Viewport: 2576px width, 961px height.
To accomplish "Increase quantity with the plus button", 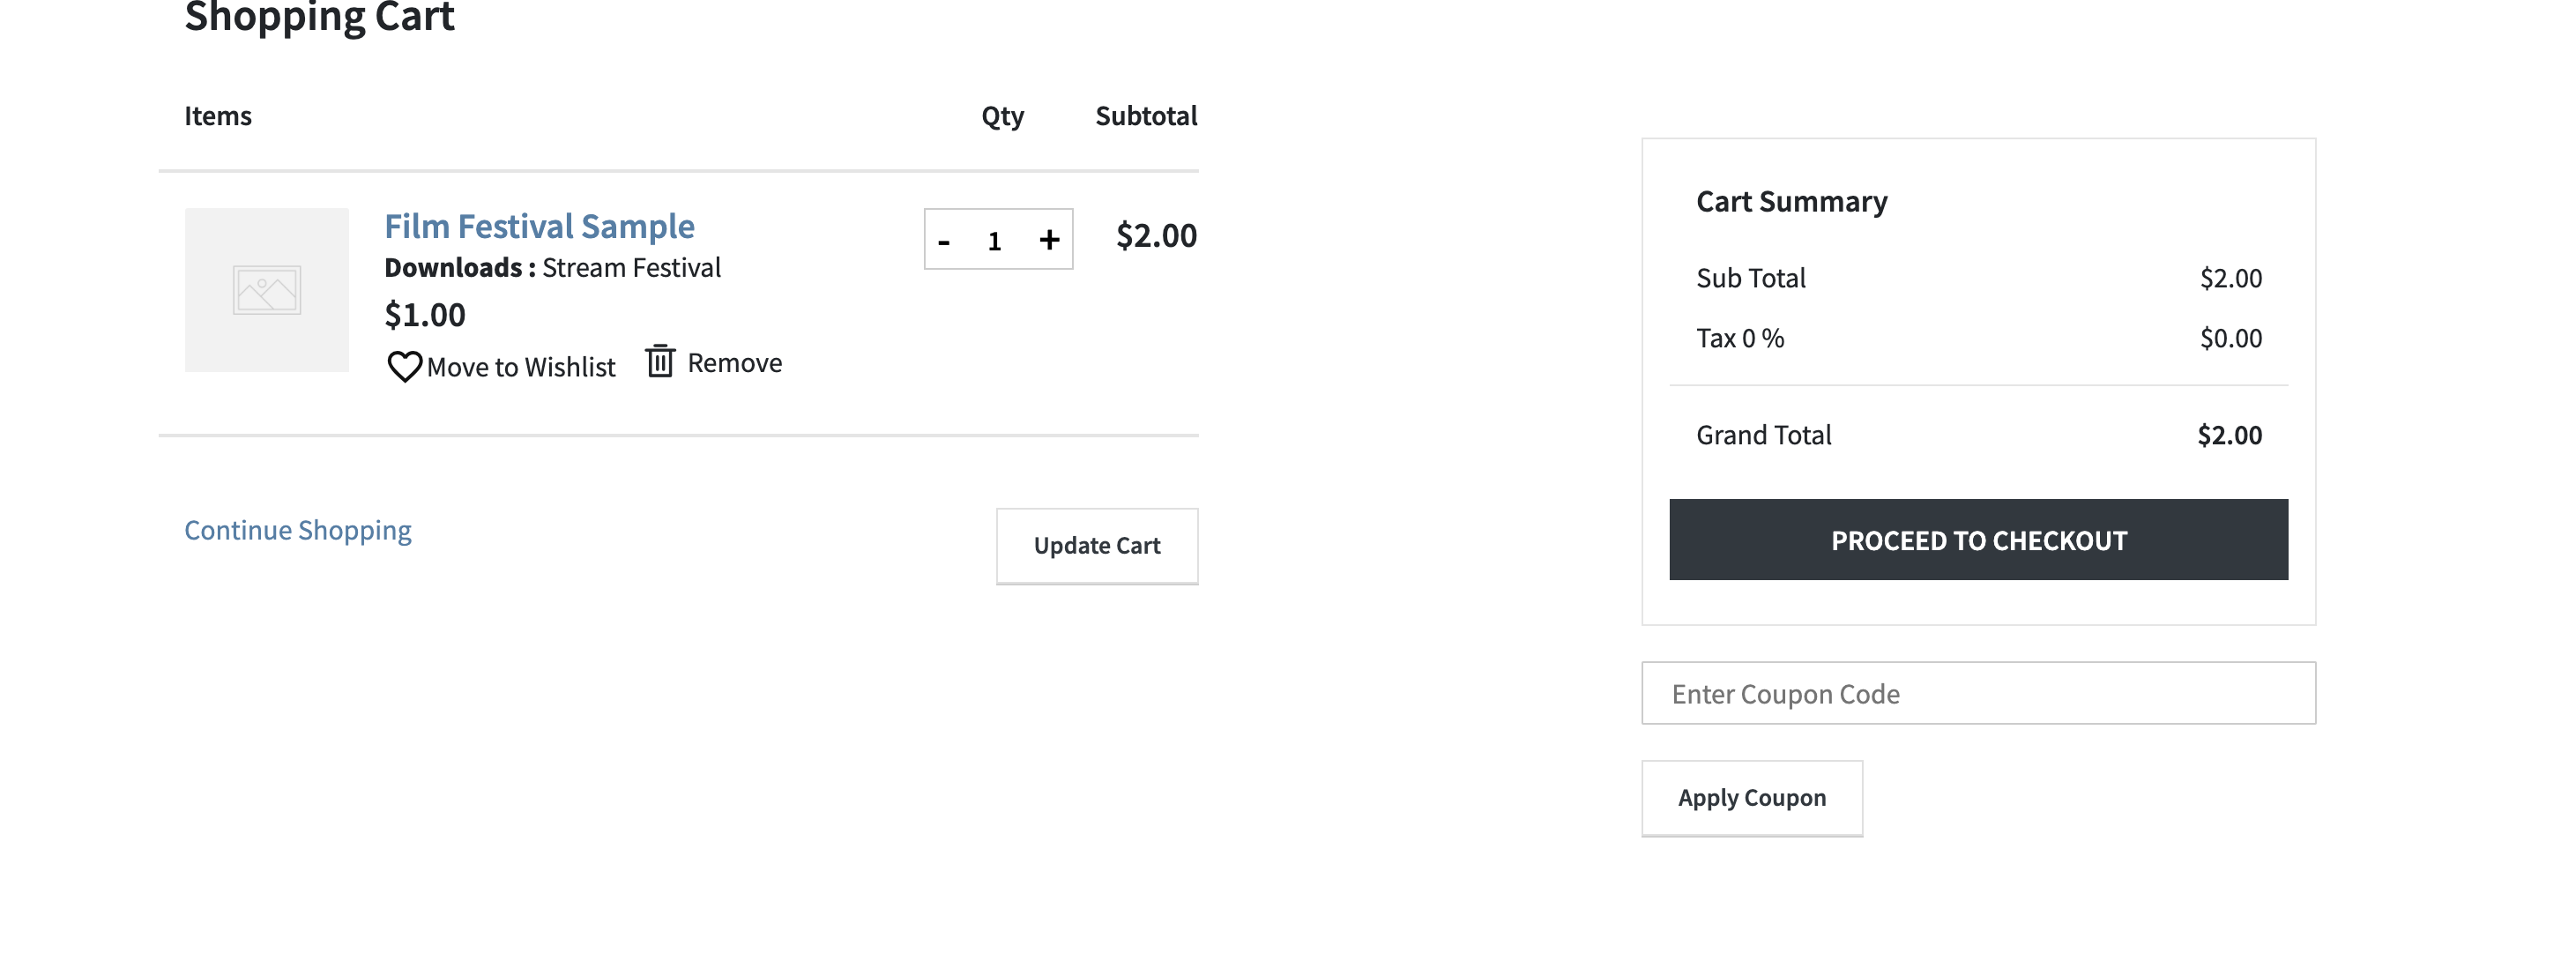I will (1049, 240).
